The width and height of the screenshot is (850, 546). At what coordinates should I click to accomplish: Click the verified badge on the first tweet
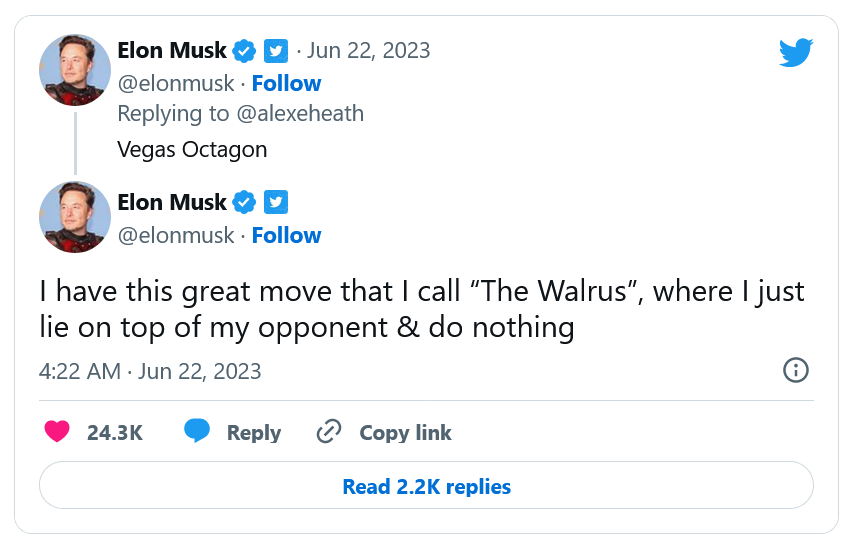pyautogui.click(x=244, y=50)
